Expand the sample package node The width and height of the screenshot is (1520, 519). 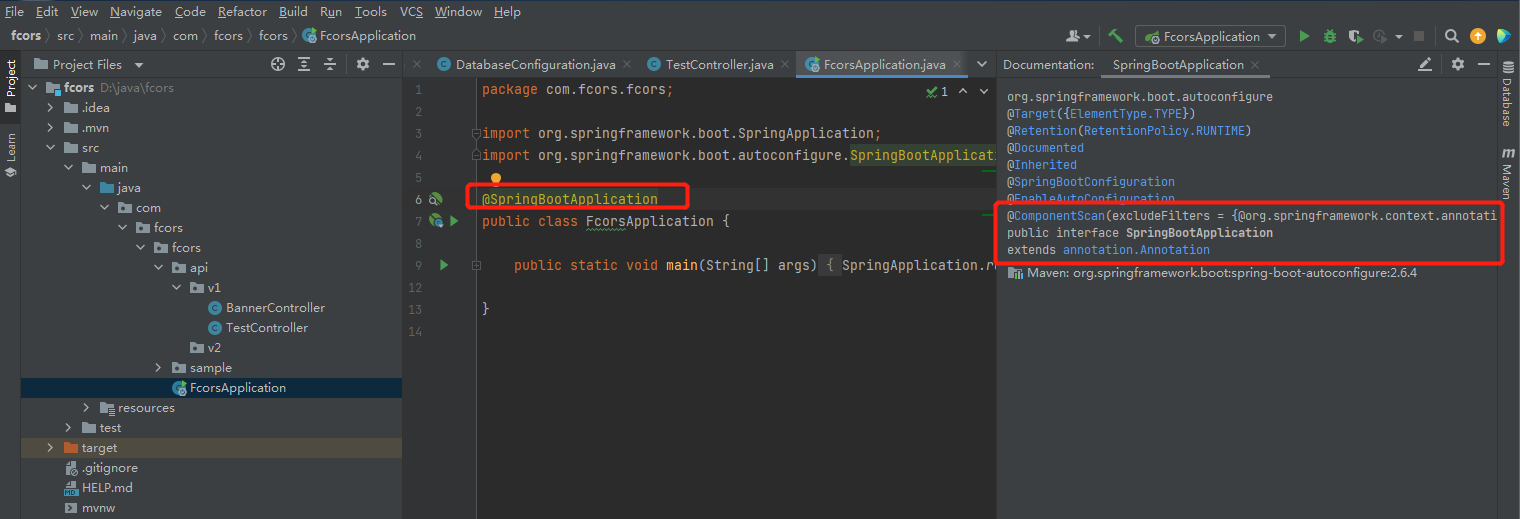(158, 368)
